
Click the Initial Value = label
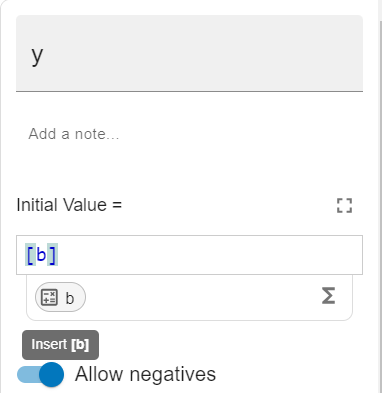click(x=69, y=205)
